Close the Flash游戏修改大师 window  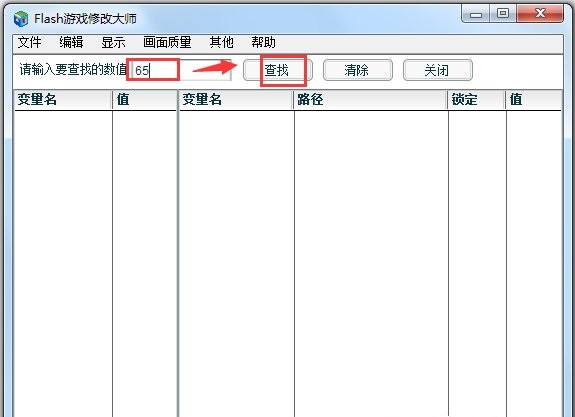(x=540, y=14)
